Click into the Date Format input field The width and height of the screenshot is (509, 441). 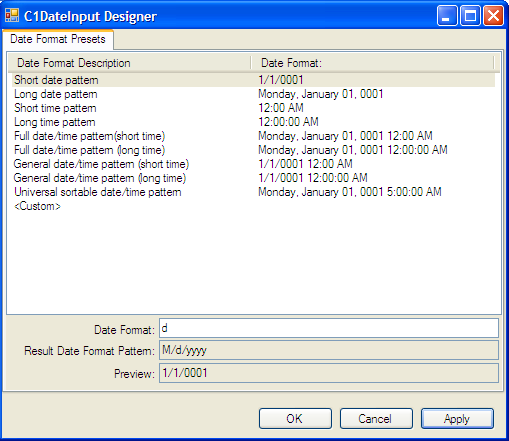(329, 328)
